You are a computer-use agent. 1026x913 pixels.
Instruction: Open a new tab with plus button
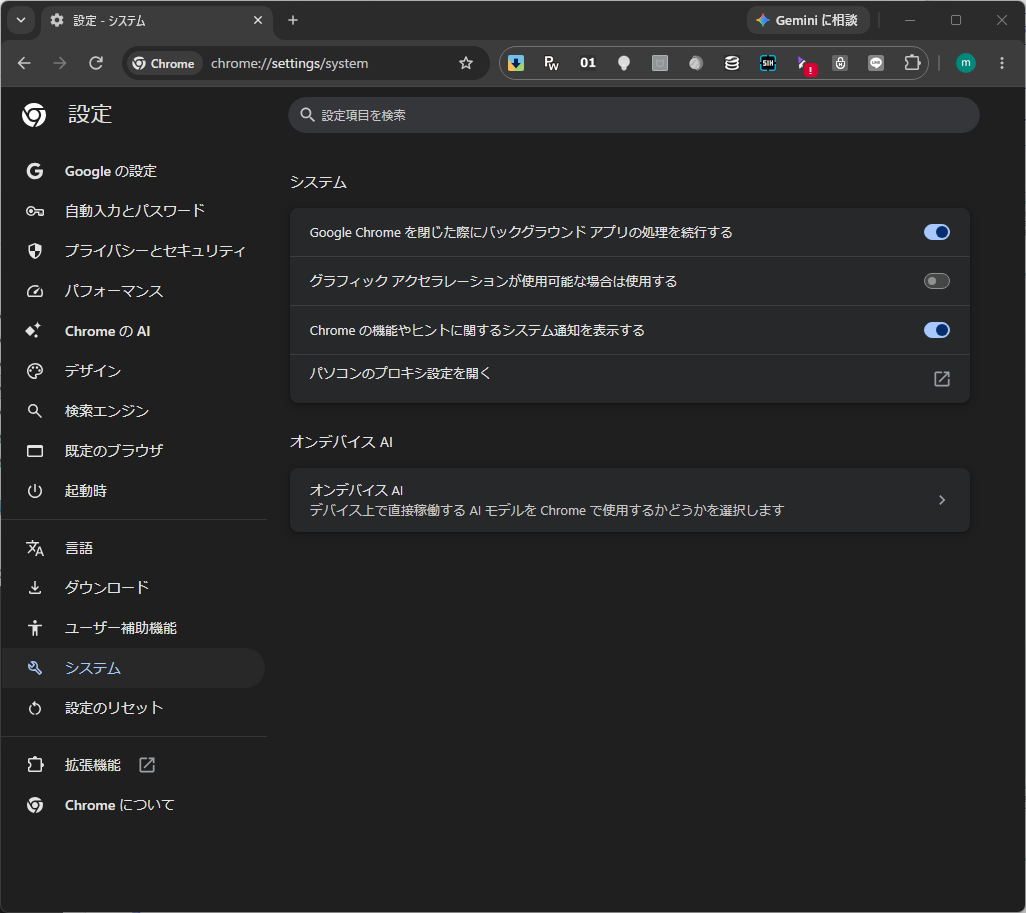(x=293, y=20)
